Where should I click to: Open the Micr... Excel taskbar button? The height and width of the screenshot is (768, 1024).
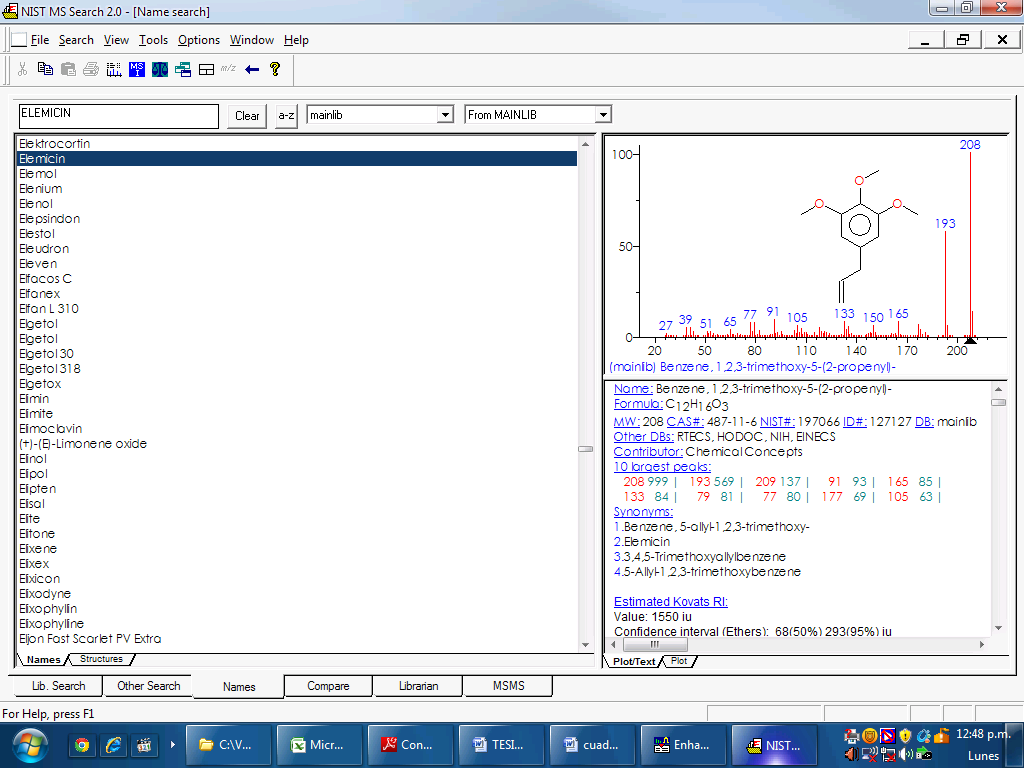tap(319, 745)
